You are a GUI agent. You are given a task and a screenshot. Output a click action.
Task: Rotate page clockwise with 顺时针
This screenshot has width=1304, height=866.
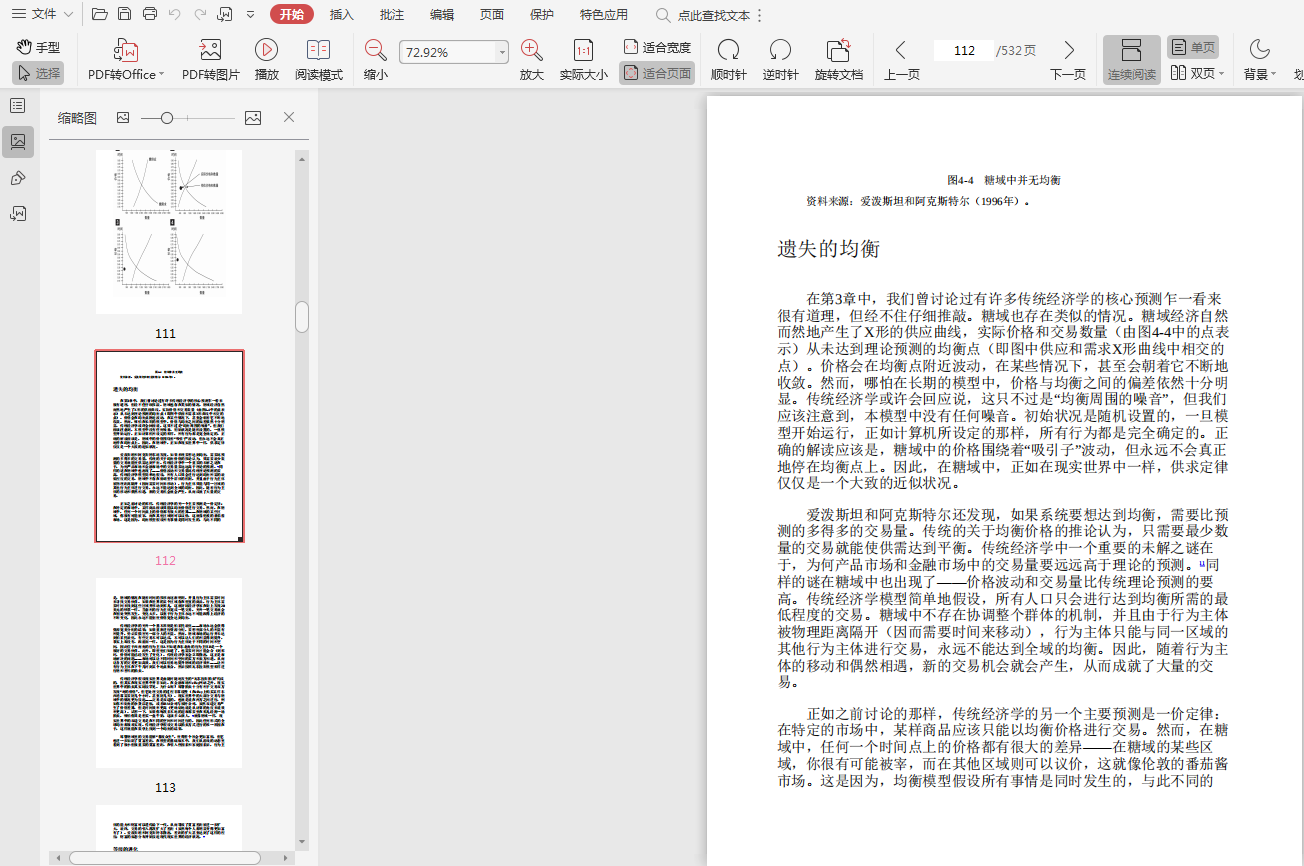click(728, 51)
